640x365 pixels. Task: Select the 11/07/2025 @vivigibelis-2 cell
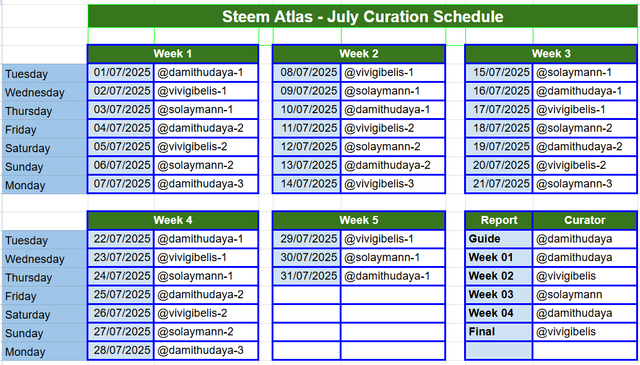393,128
